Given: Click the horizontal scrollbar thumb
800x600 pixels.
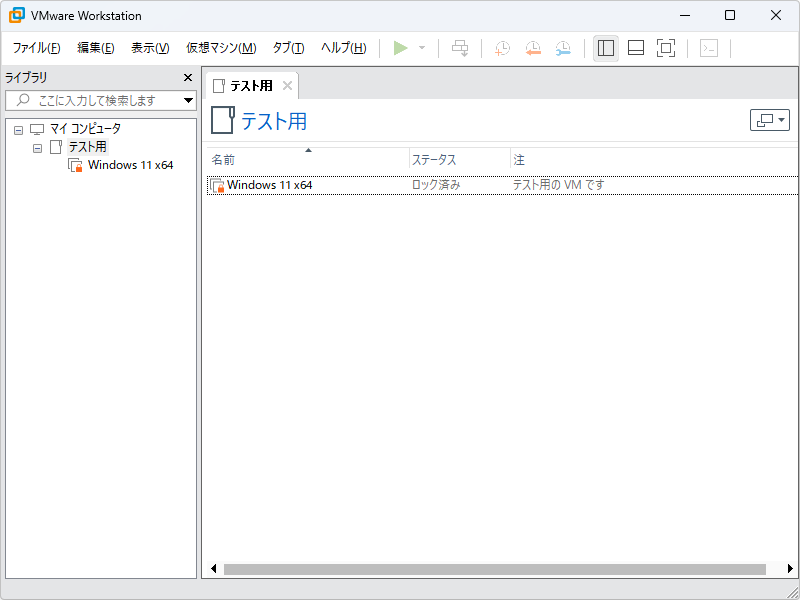Looking at the screenshot, I should point(495,569).
